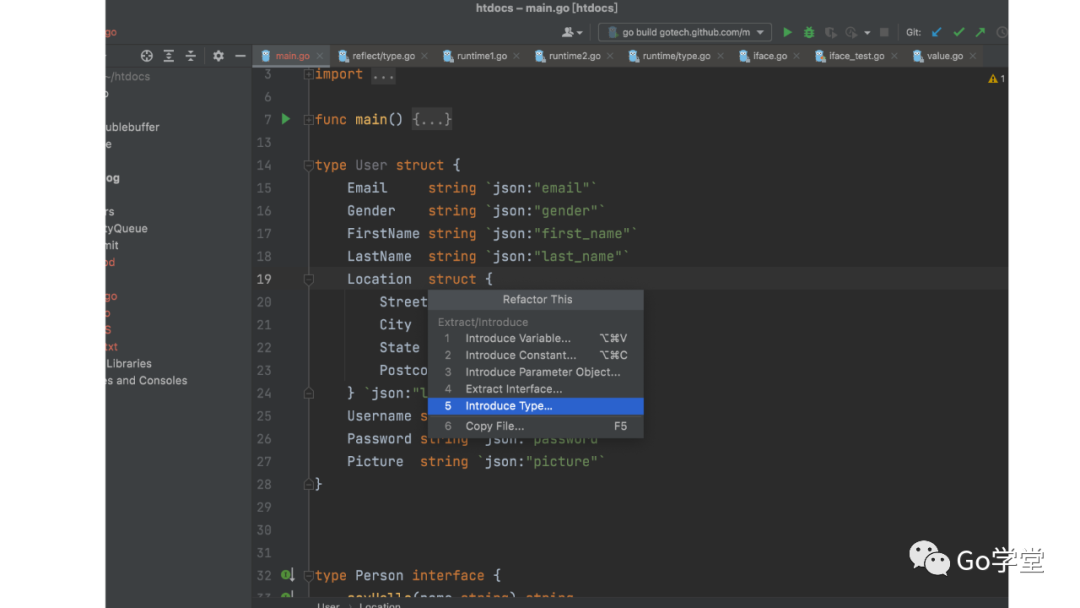Click the green Run button in toolbar
This screenshot has width=1080, height=608.
[x=787, y=32]
